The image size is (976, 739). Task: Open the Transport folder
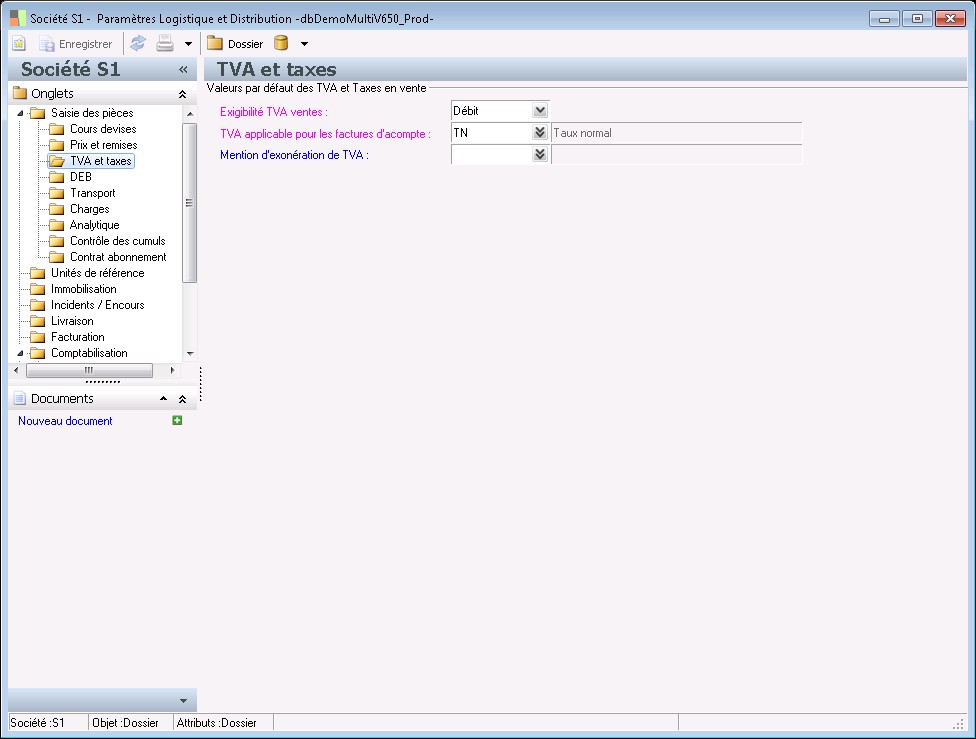[82, 193]
